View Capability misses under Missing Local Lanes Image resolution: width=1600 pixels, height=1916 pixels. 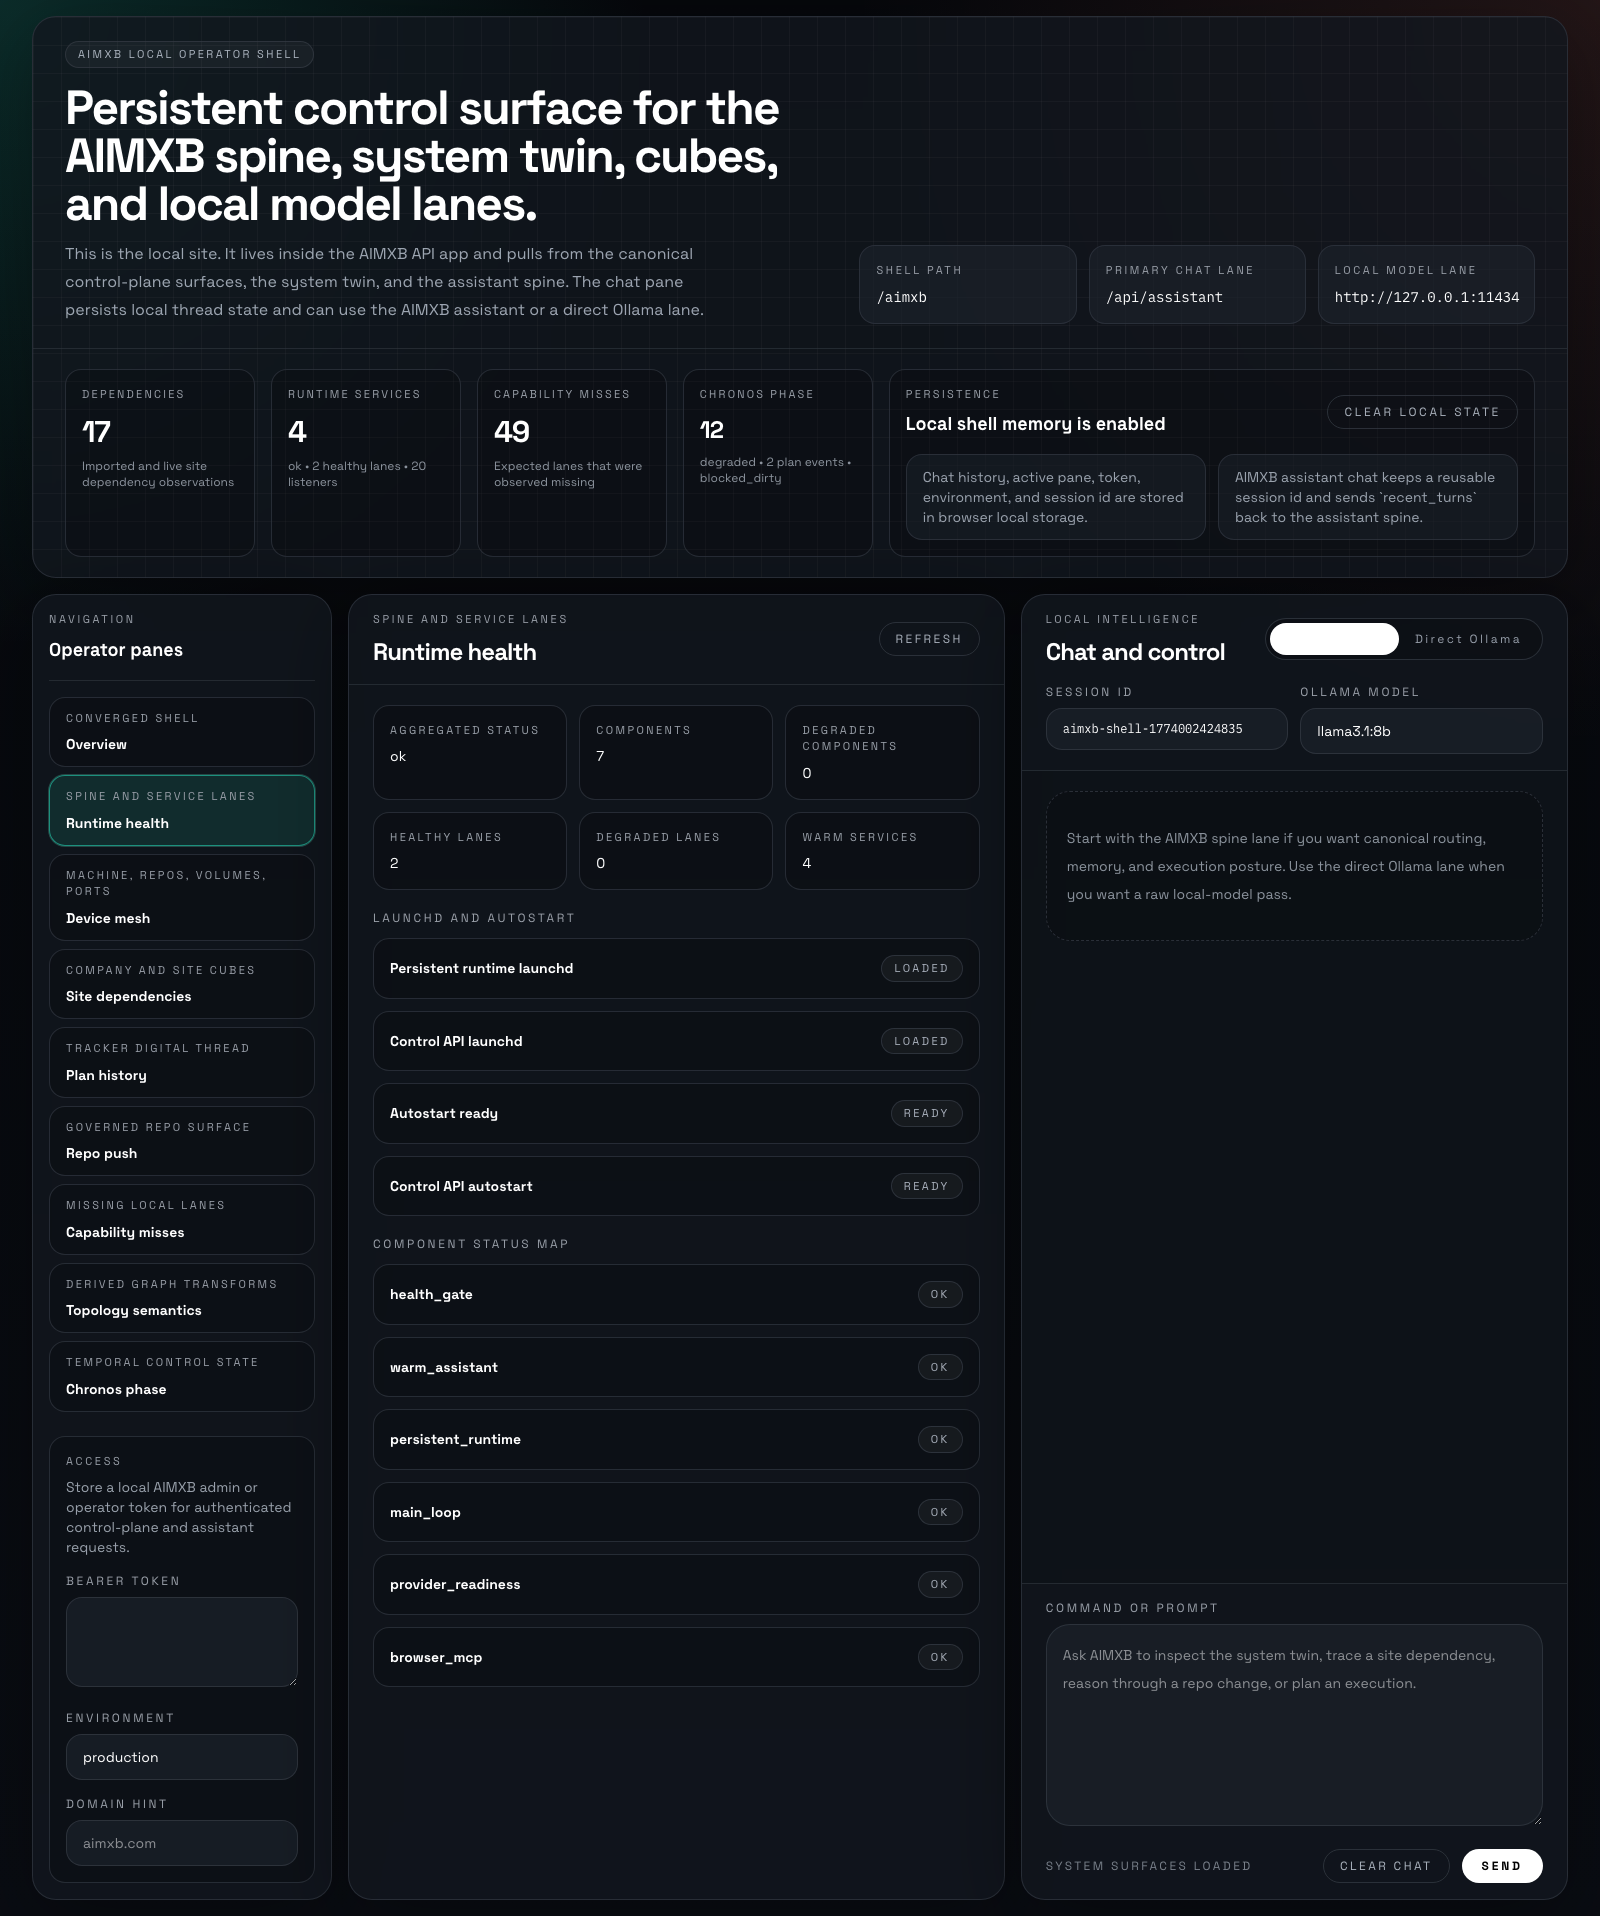181,1219
